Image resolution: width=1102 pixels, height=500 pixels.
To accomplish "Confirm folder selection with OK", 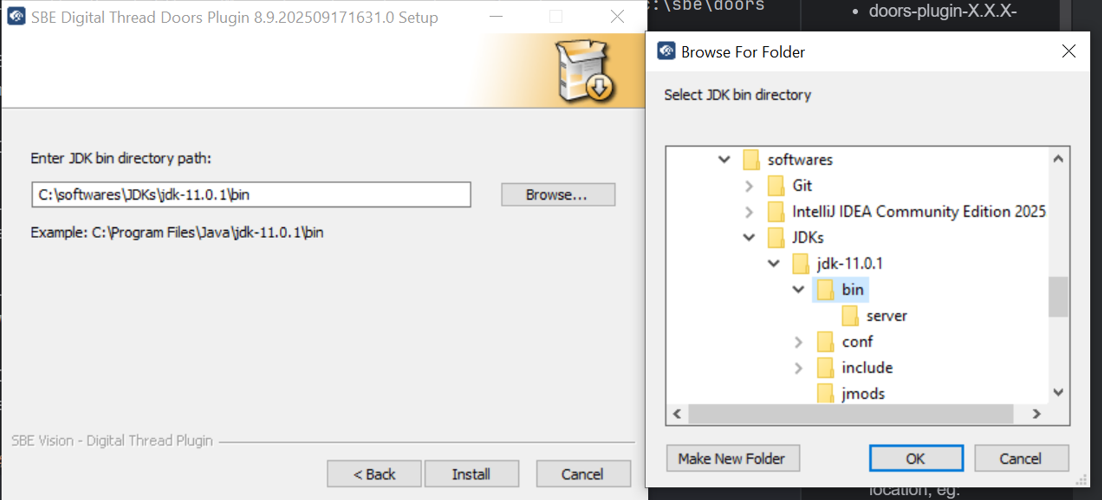I will pos(916,458).
